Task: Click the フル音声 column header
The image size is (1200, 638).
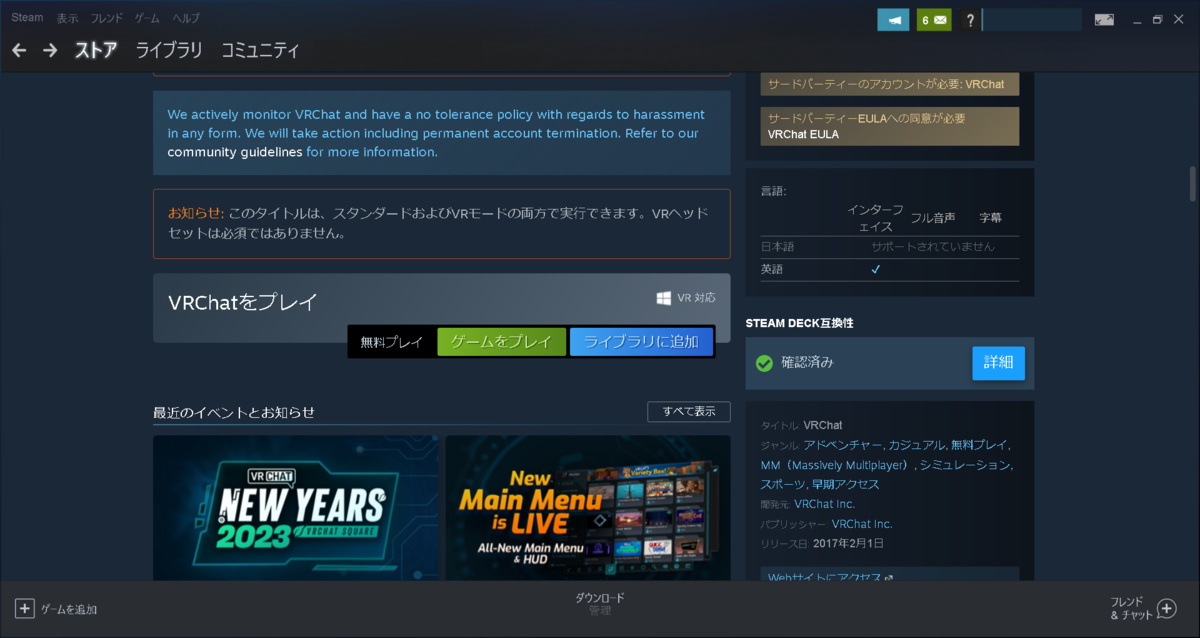Action: (933, 218)
